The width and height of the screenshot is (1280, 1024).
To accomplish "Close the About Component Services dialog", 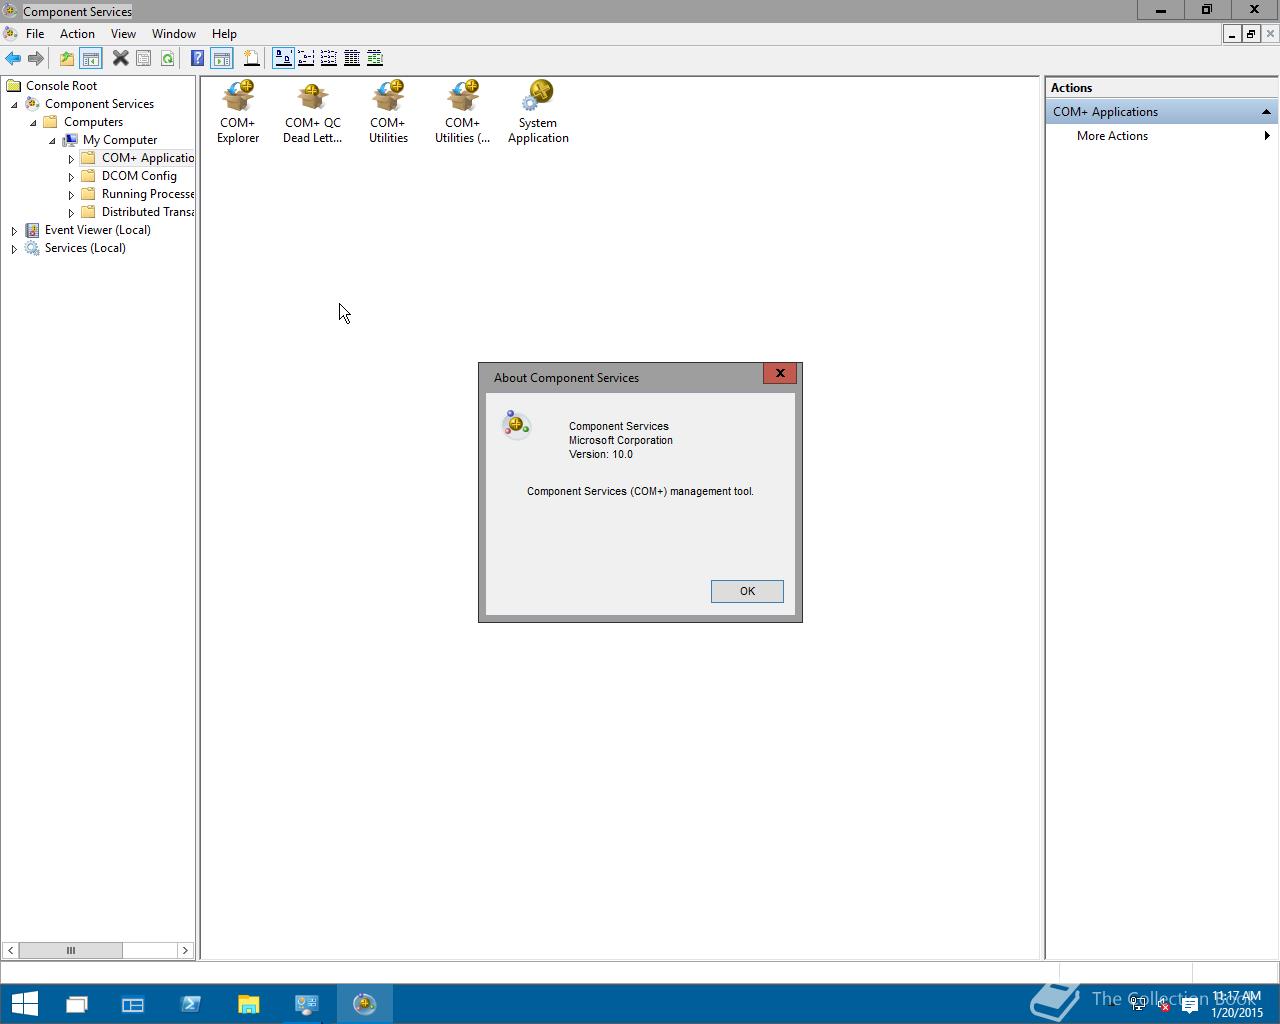I will point(780,373).
